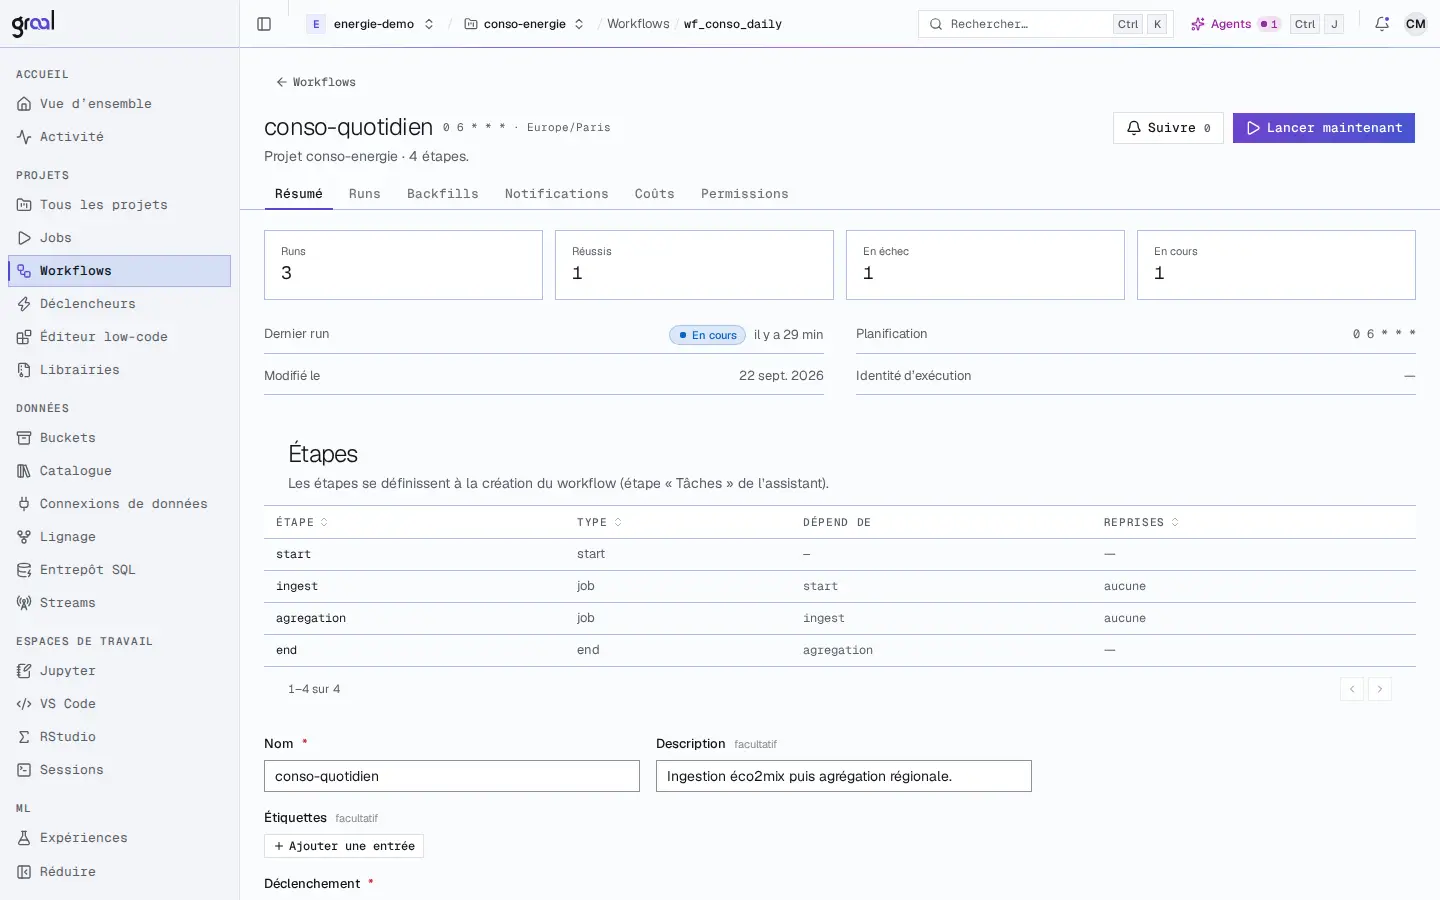The image size is (1440, 900).
Task: Switch to the Backfills tab
Action: [x=443, y=194]
